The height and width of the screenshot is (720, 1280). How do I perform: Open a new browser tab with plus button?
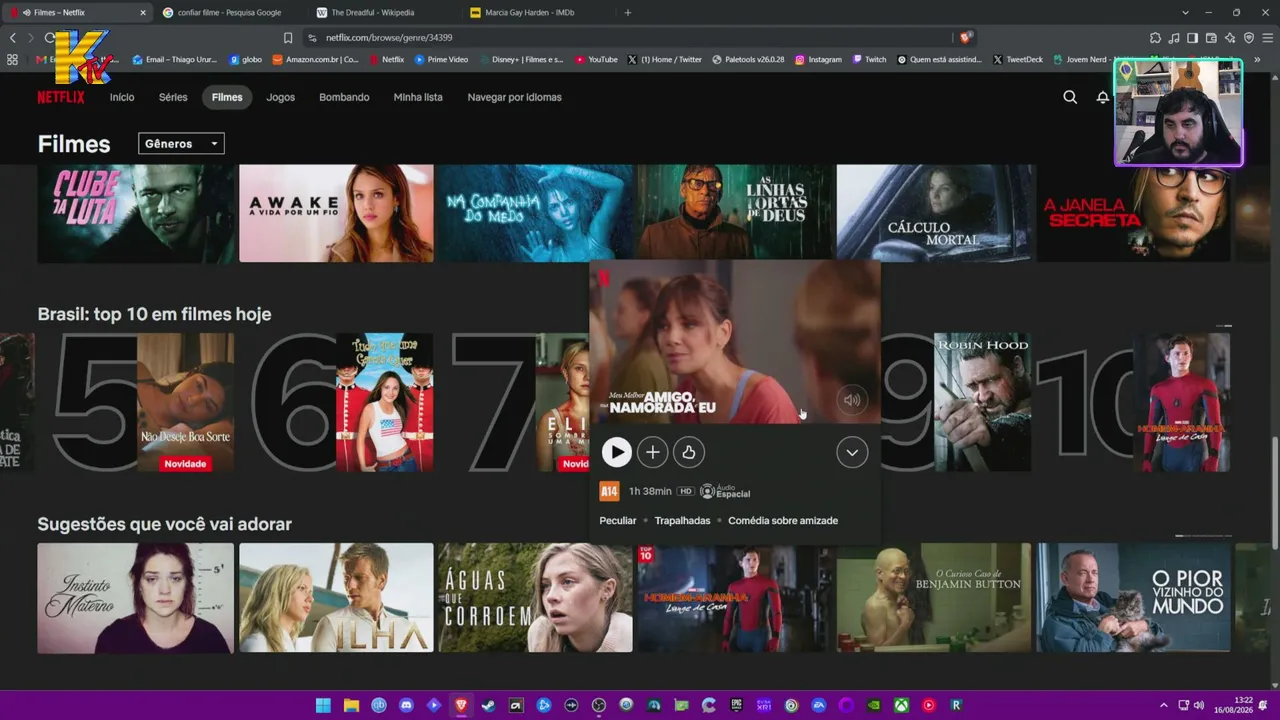click(x=628, y=12)
